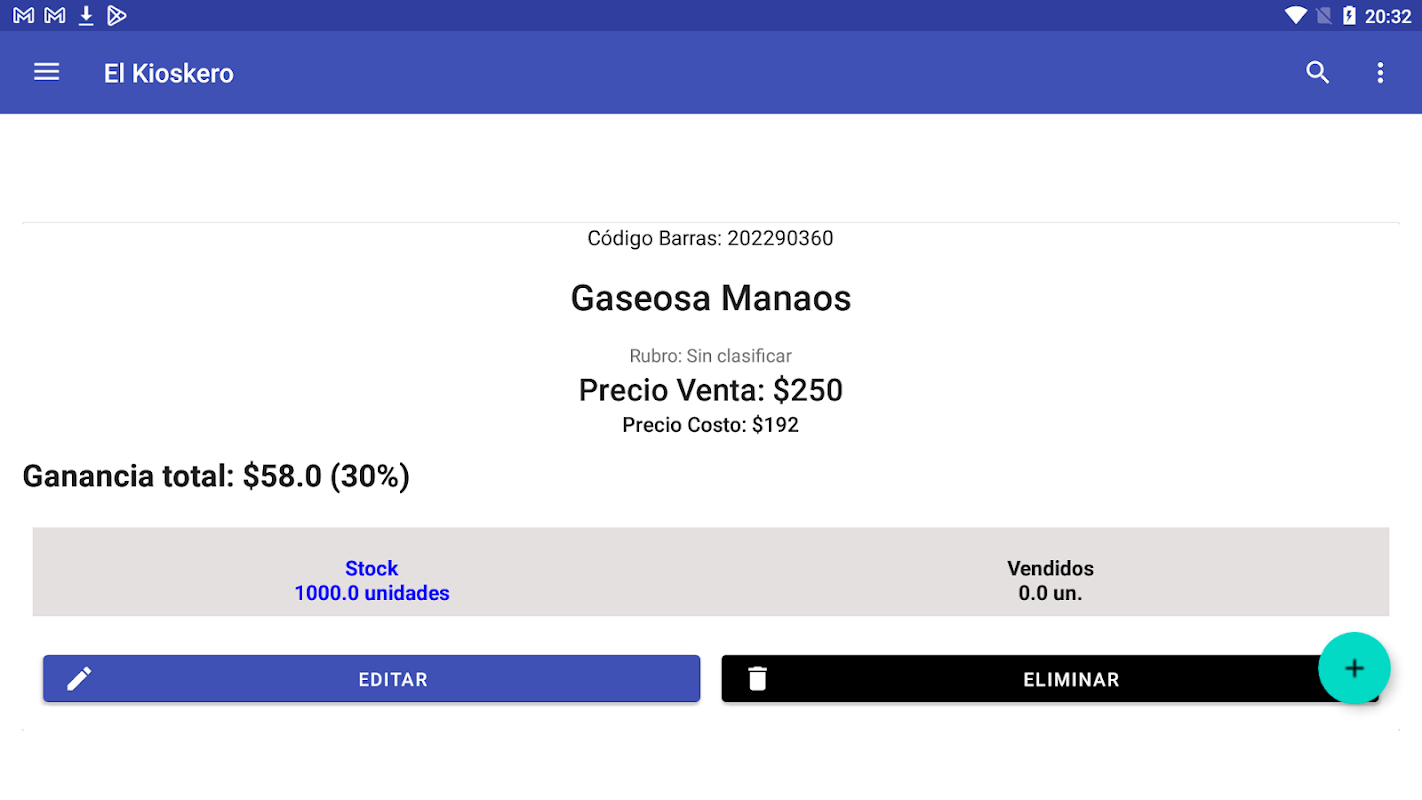Tap the Gaseosa Manaos product name
Screen dimensions: 1422x800
(x=710, y=298)
